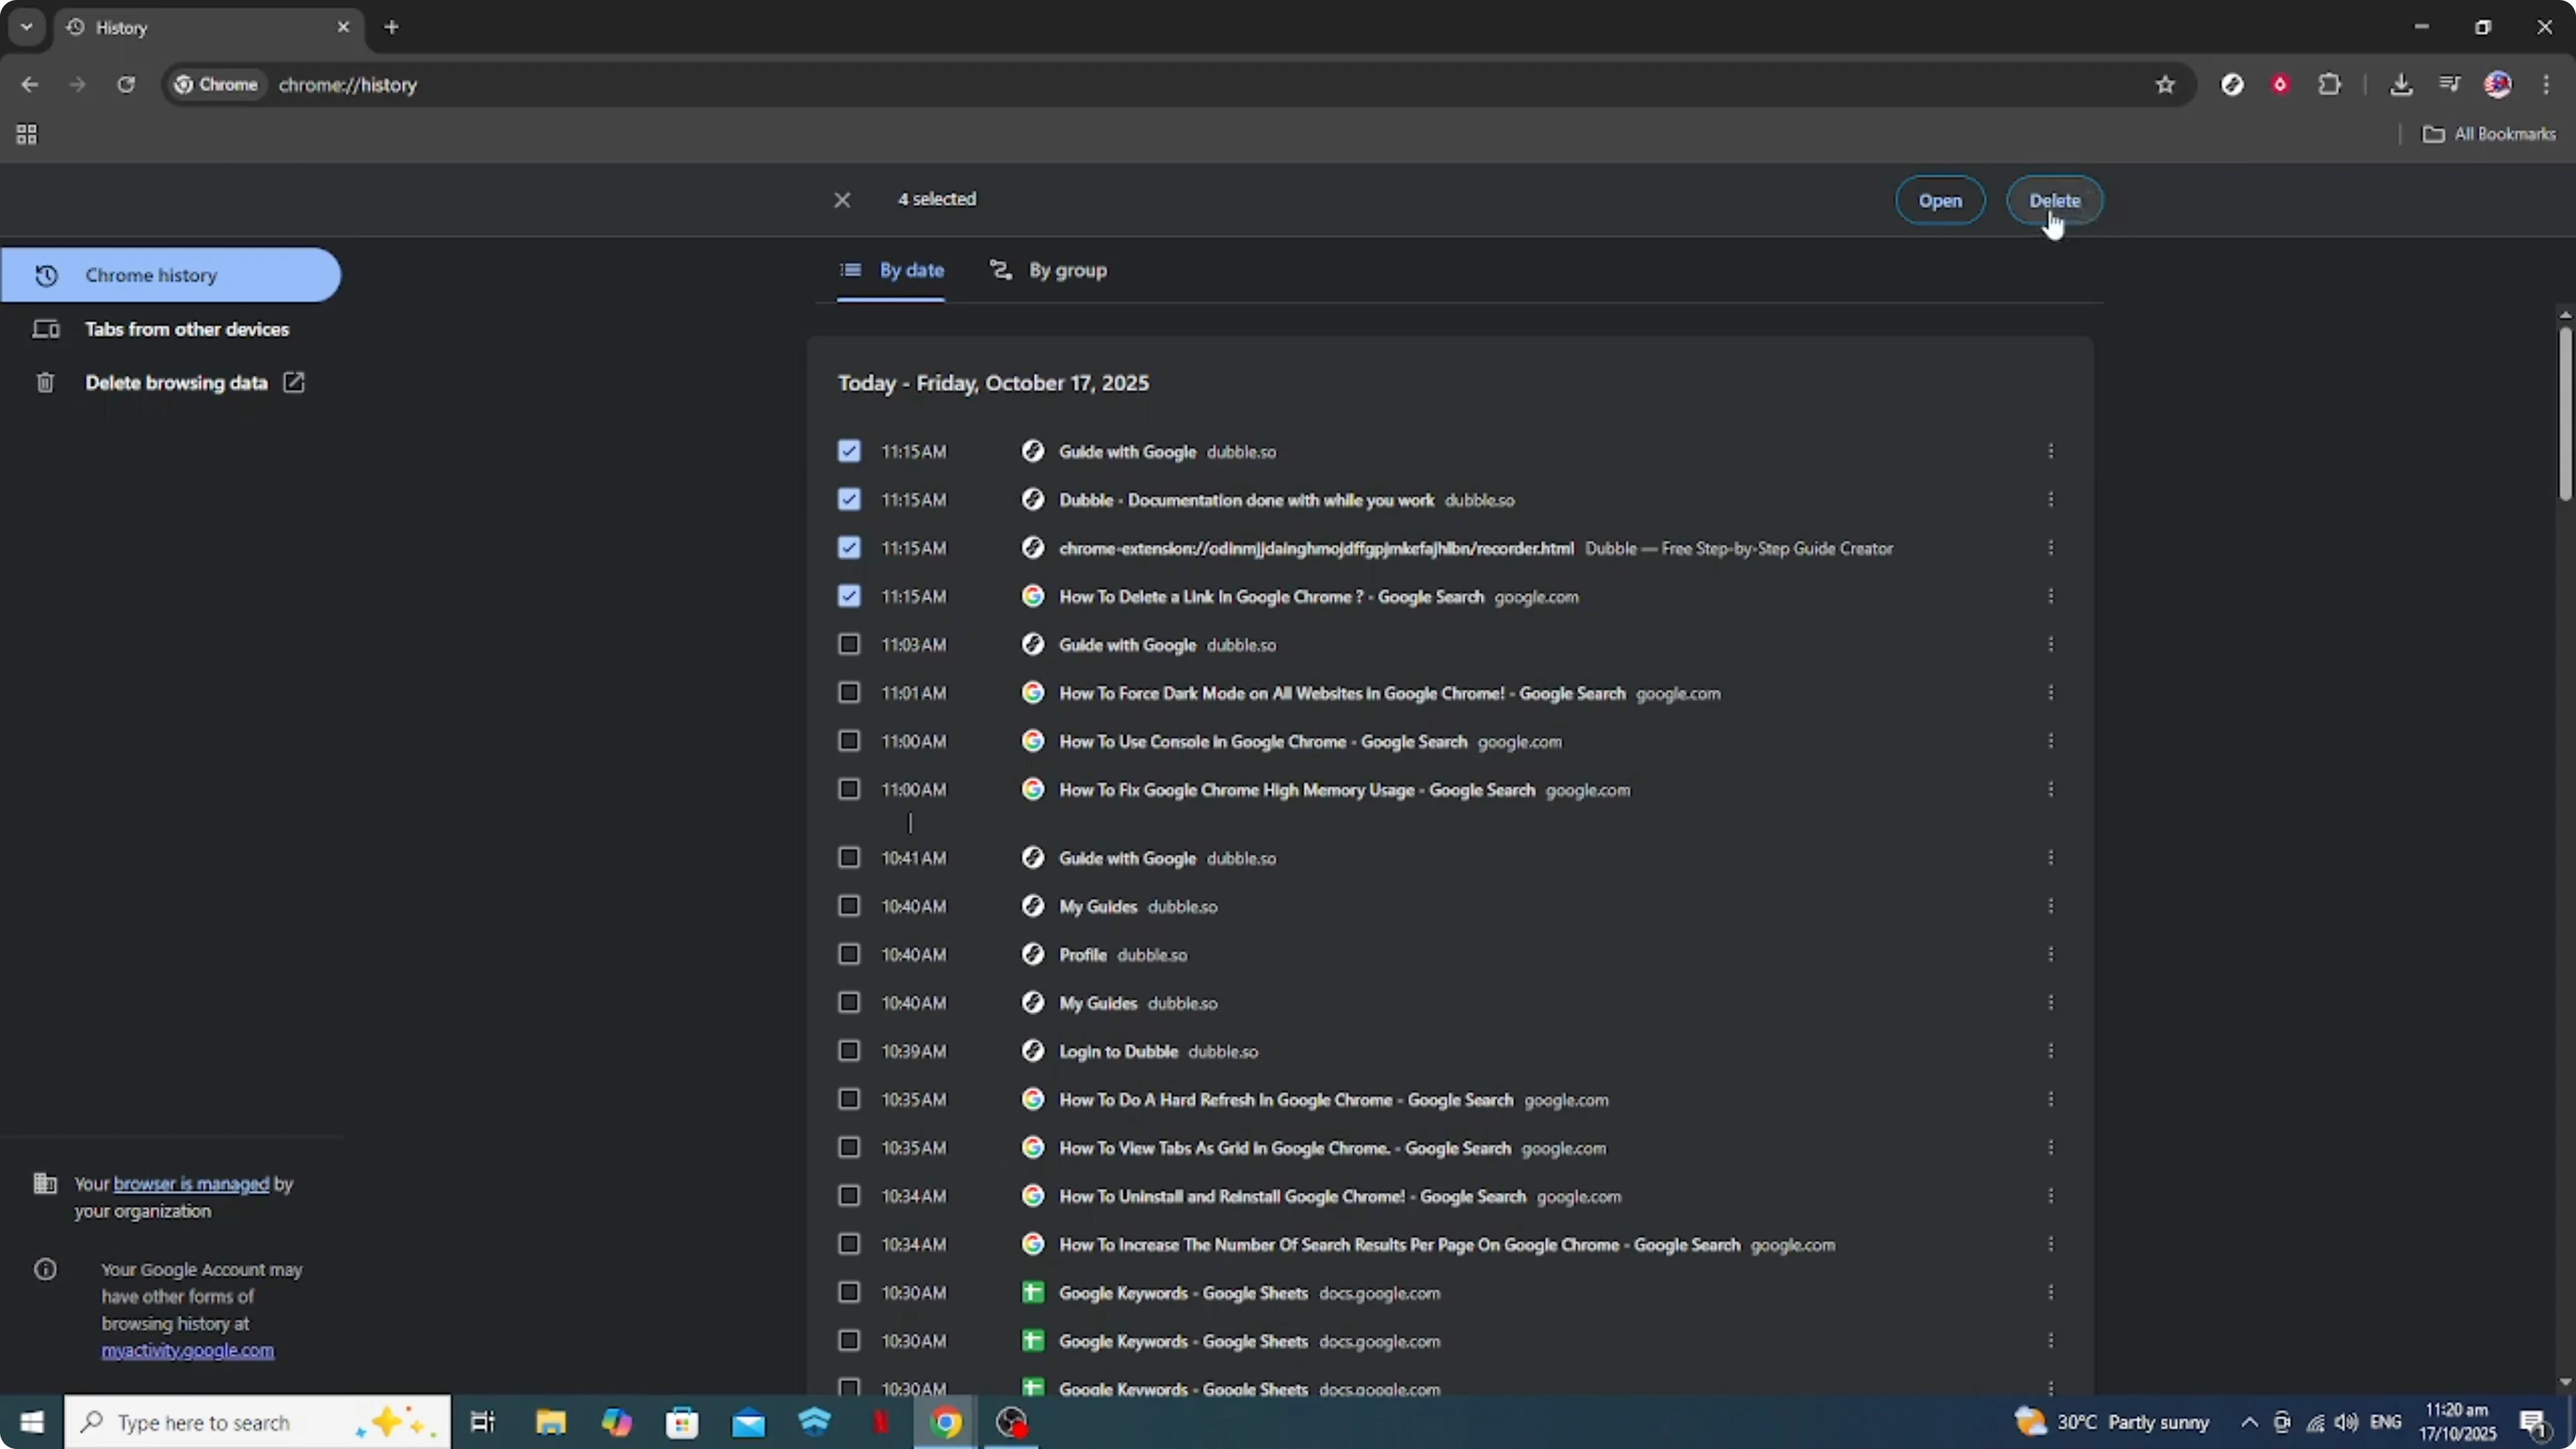Reload the history page
Viewport: 2576px width, 1449px height.
click(126, 85)
